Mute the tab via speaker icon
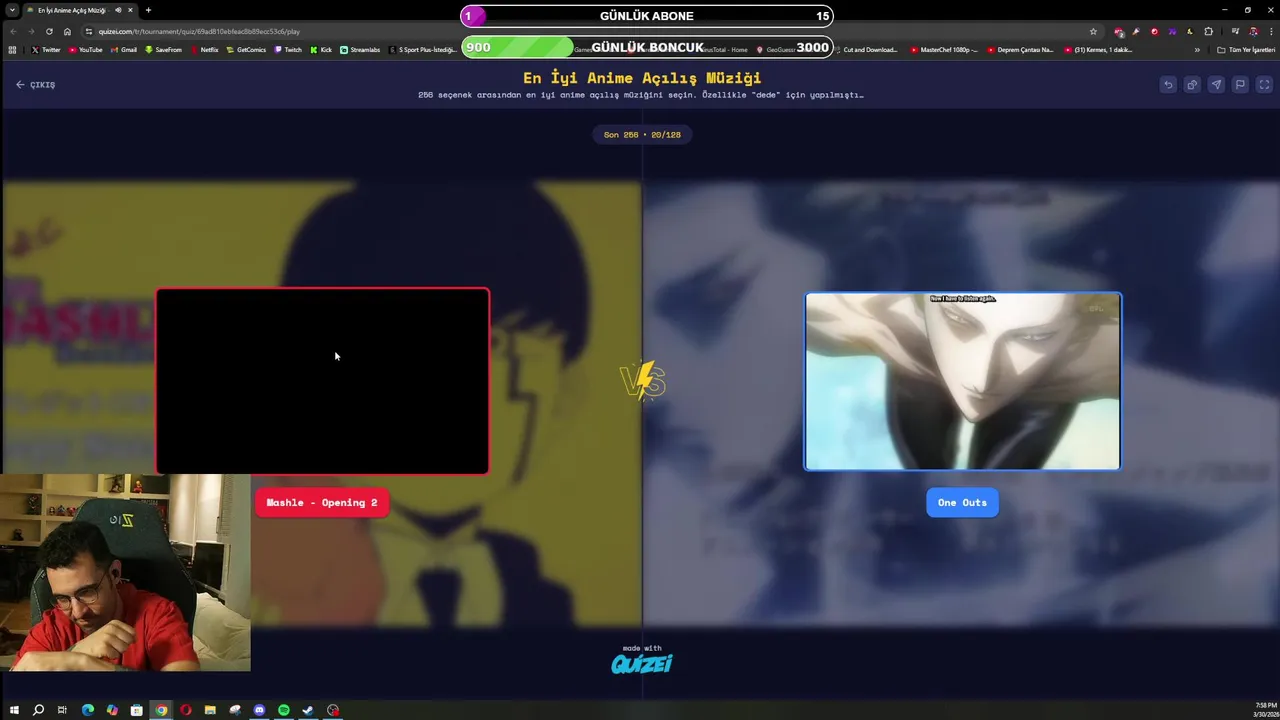This screenshot has height=720, width=1280. tap(118, 10)
